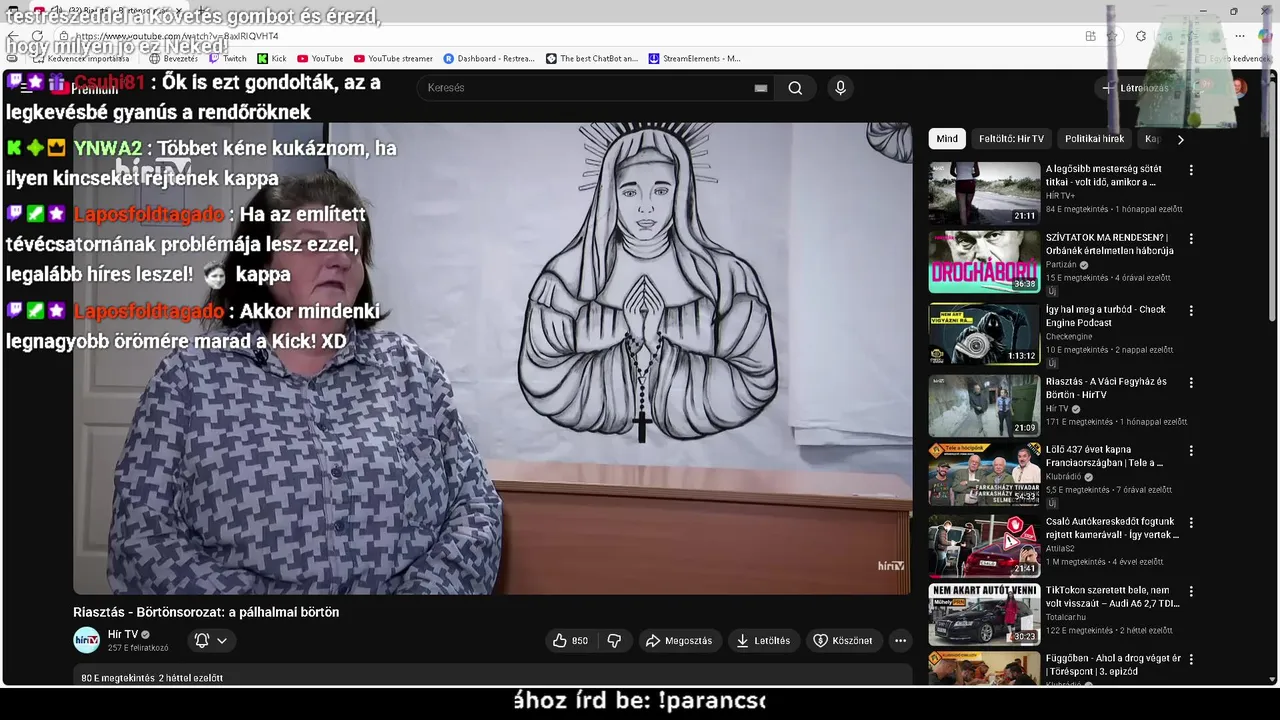
Task: Open title 'SZÍVTATOK MA RENDESEN? | Orbánék értelmetlen háborúja'
Action: point(1109,244)
